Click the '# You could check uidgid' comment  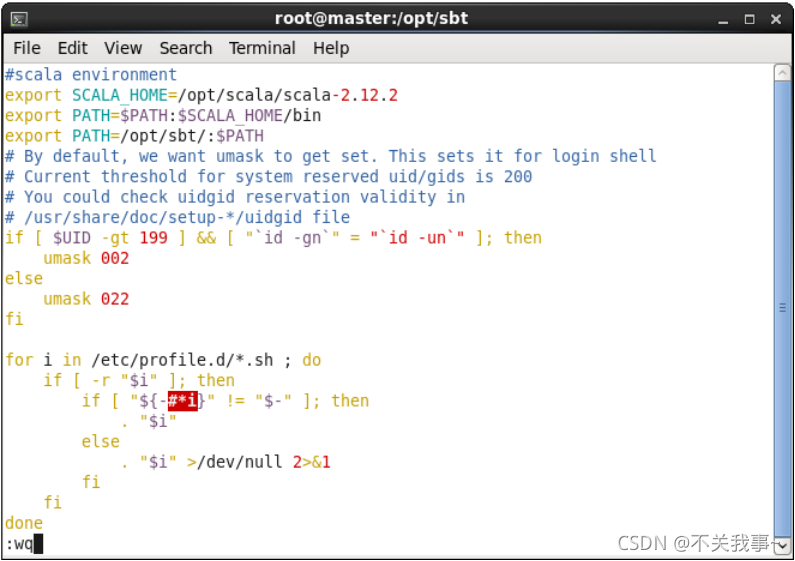point(235,196)
